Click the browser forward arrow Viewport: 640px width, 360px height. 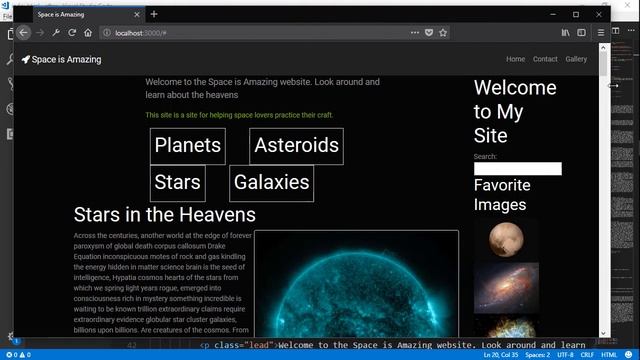click(40, 33)
